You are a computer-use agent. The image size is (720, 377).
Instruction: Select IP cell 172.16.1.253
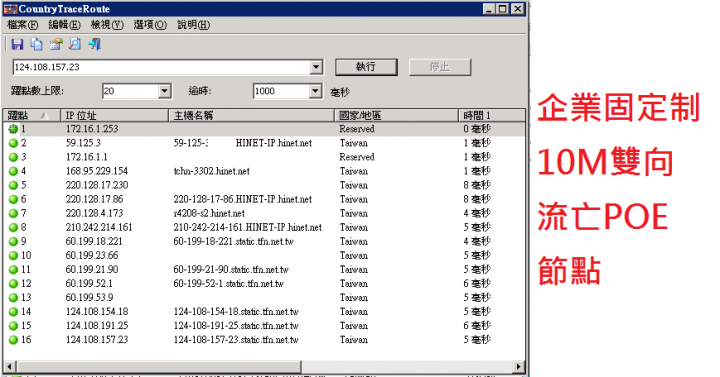(92, 129)
